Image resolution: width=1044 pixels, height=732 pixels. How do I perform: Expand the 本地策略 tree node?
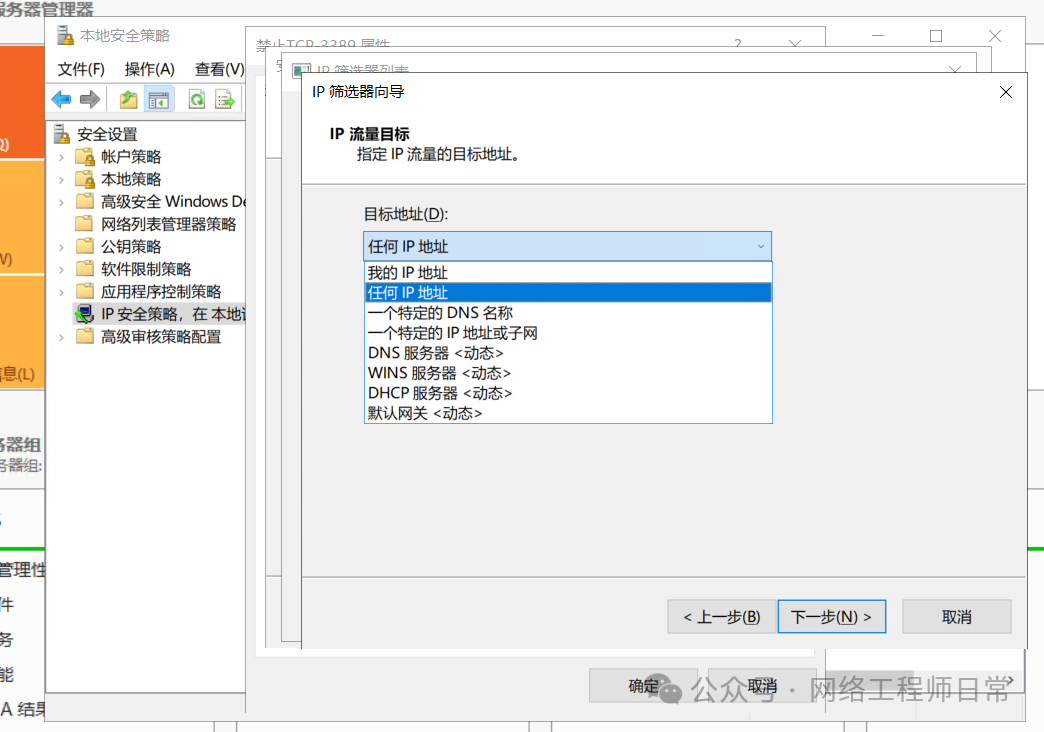pyautogui.click(x=62, y=179)
